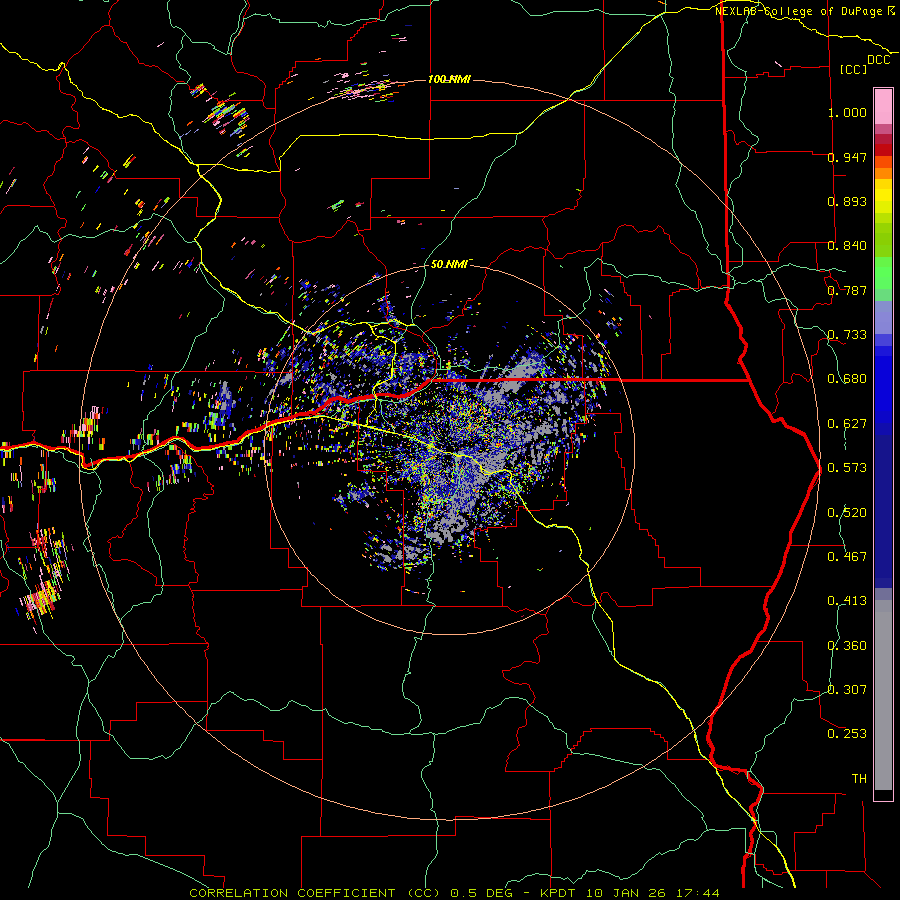900x900 pixels.
Task: Select the 0.733 scale value
Action: 847,335
